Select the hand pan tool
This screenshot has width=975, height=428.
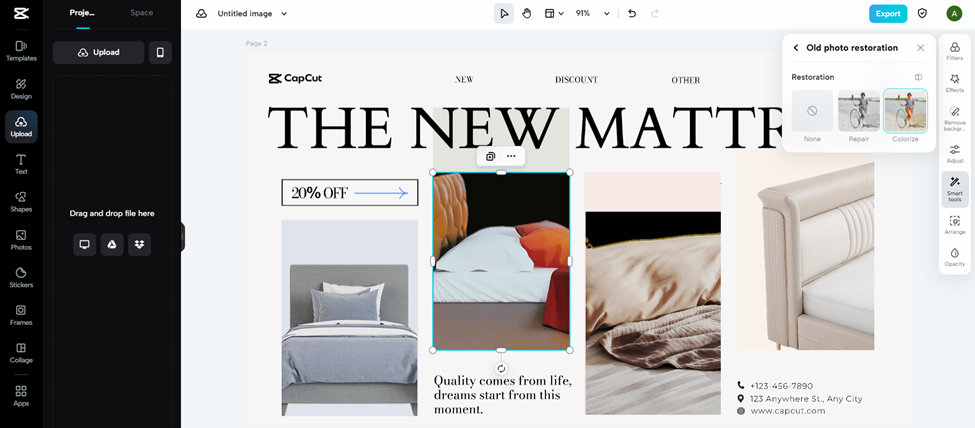pyautogui.click(x=527, y=14)
